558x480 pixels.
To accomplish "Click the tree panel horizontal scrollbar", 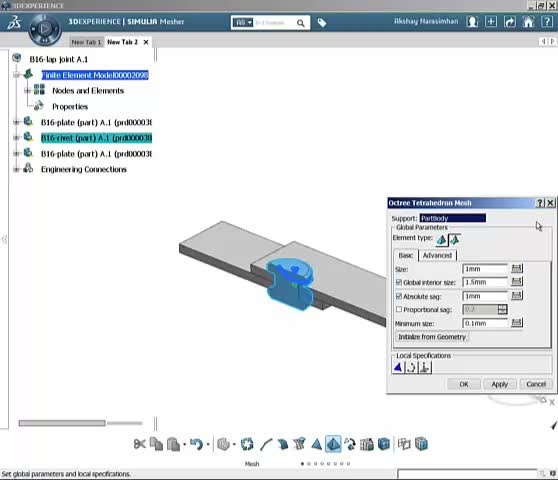I will coord(80,423).
